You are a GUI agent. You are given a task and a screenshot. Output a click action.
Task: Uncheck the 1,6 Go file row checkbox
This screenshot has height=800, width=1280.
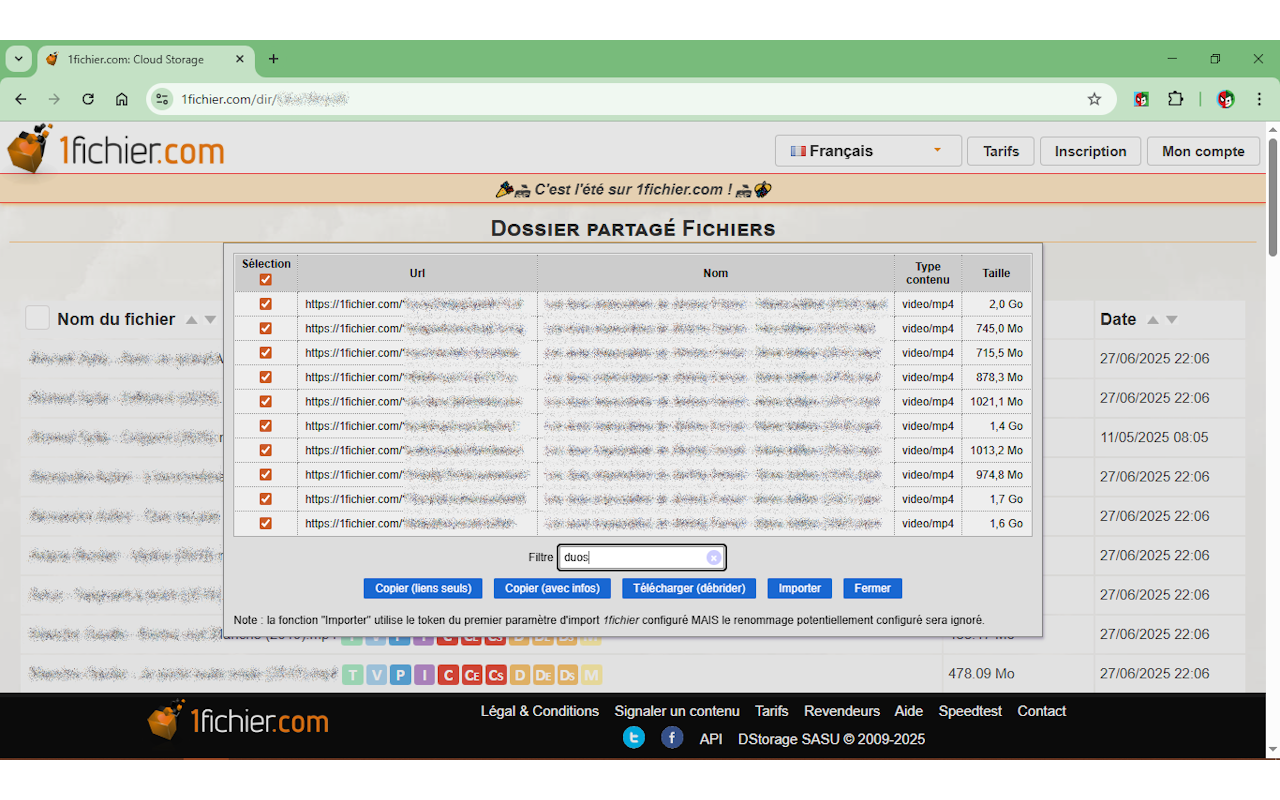[x=266, y=523]
